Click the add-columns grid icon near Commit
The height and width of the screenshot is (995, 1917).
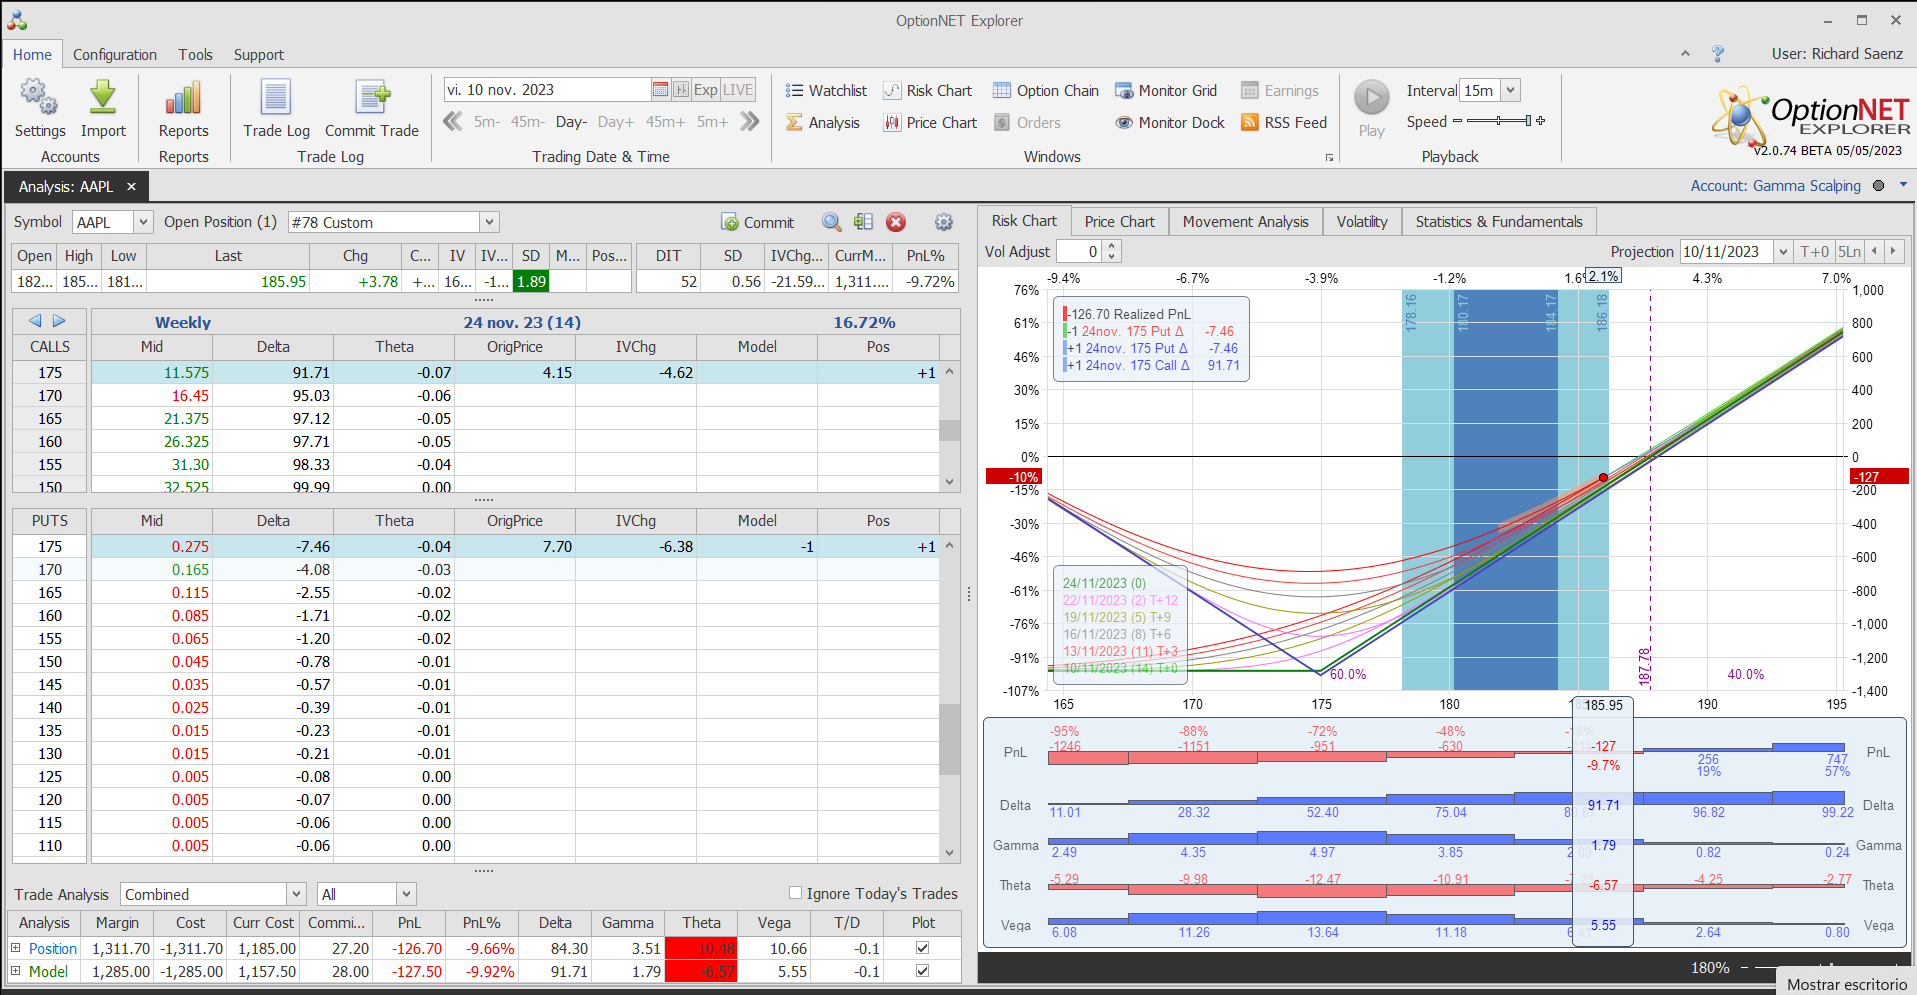coord(864,222)
